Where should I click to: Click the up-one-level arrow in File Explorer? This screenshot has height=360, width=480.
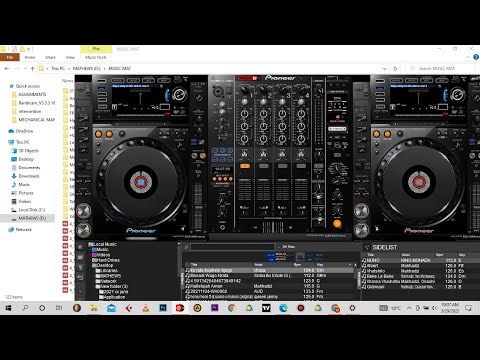[x=33, y=68]
